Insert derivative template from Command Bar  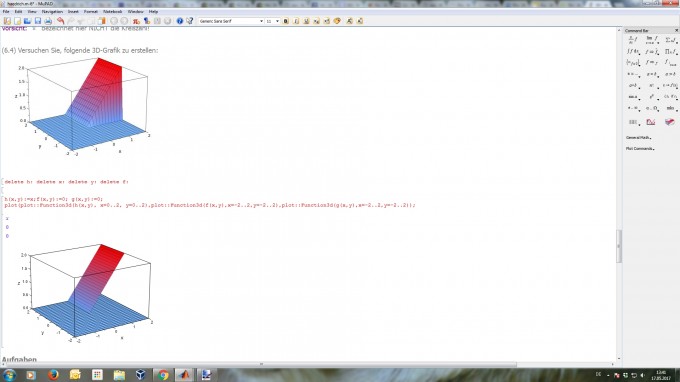(633, 40)
